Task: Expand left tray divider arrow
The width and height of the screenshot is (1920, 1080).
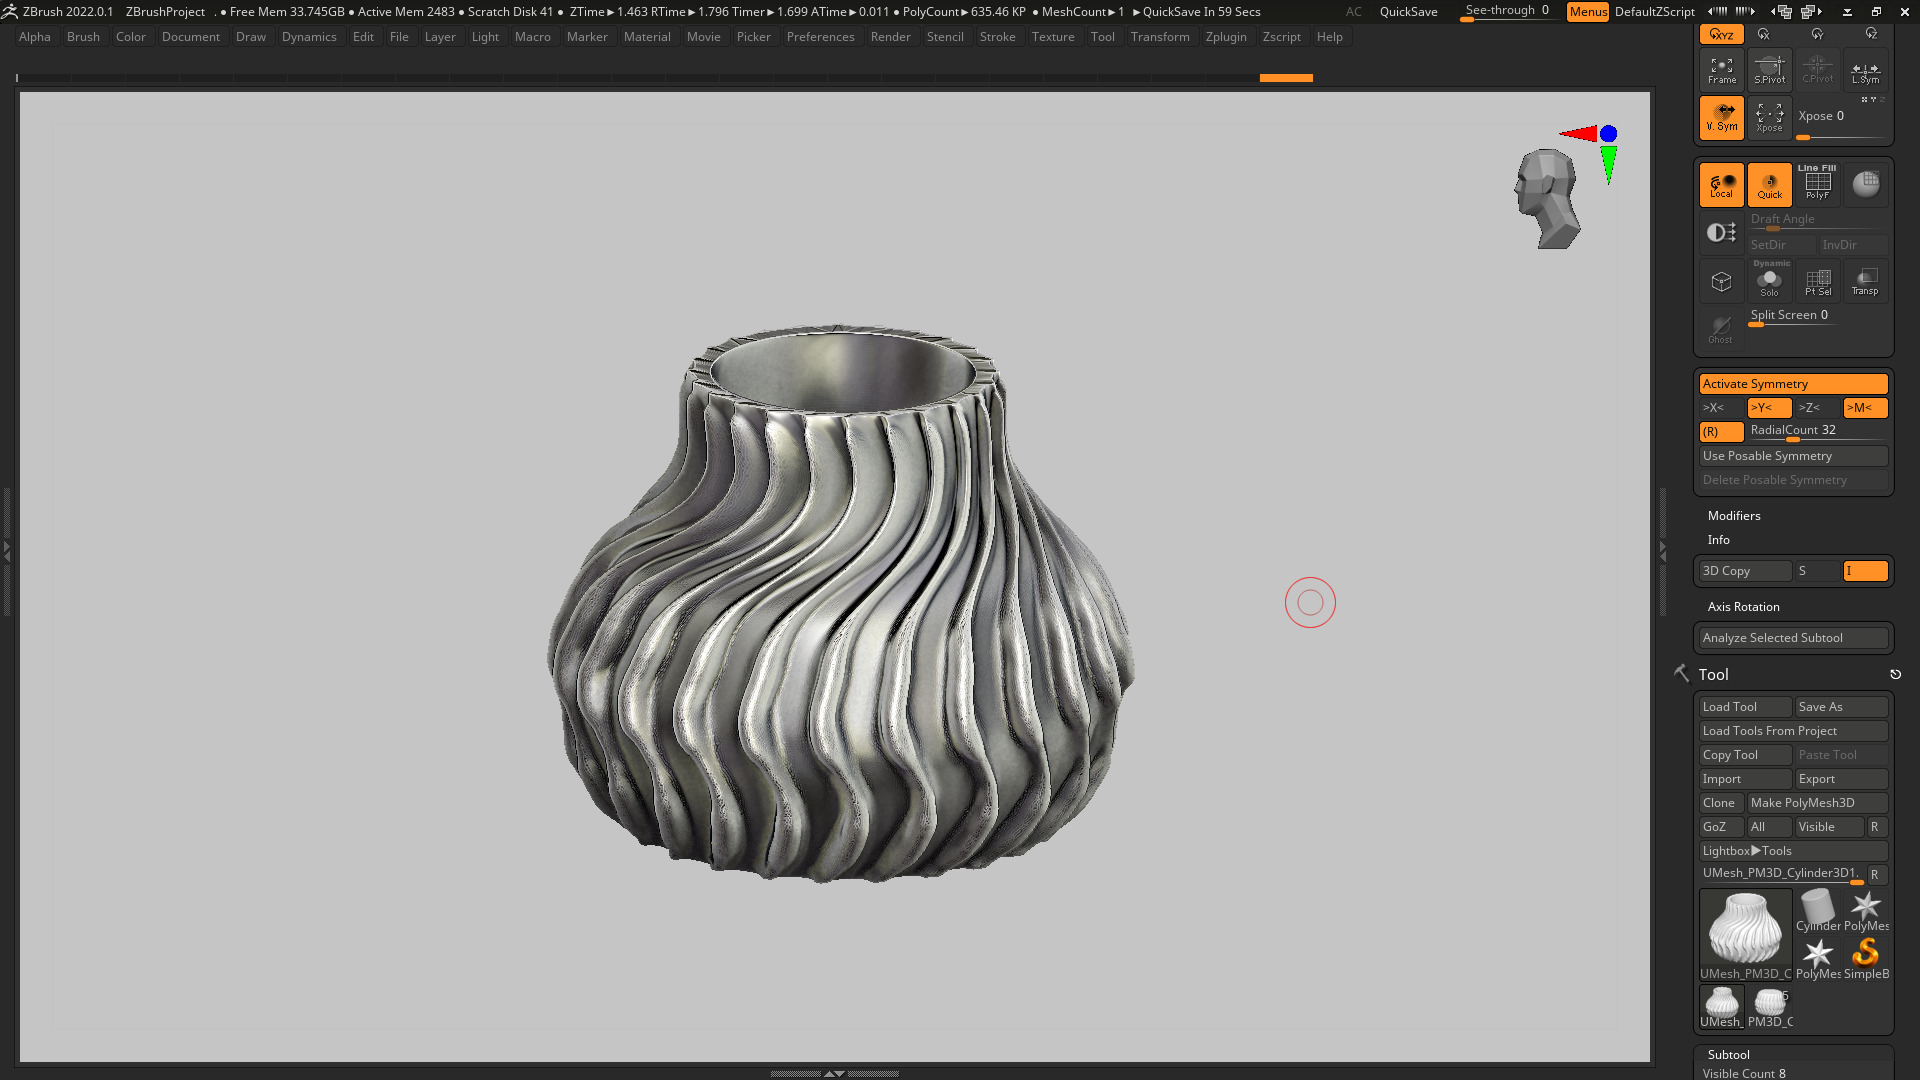Action: coord(6,550)
